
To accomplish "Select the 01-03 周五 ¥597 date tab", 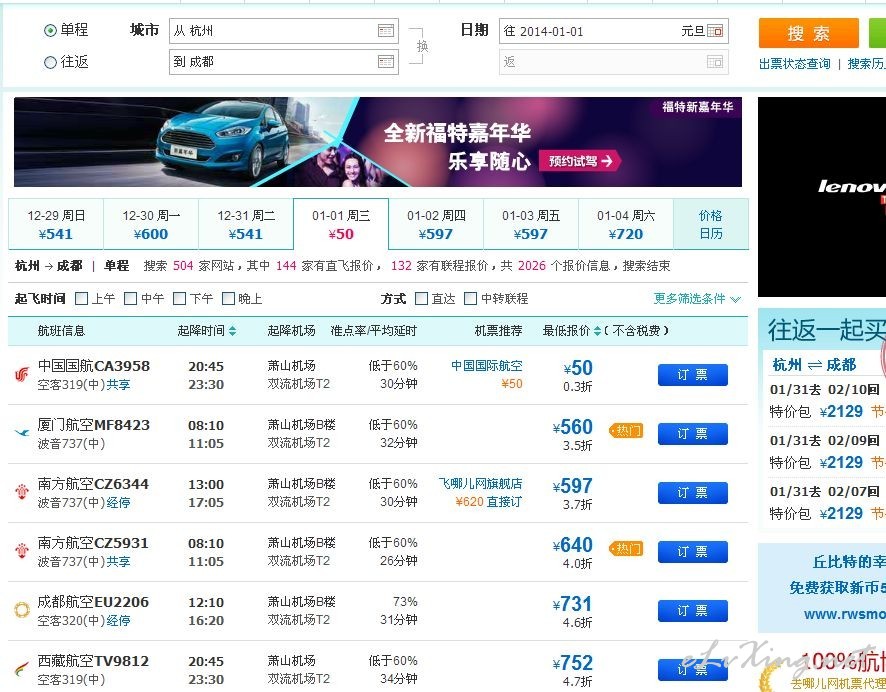I will (531, 224).
